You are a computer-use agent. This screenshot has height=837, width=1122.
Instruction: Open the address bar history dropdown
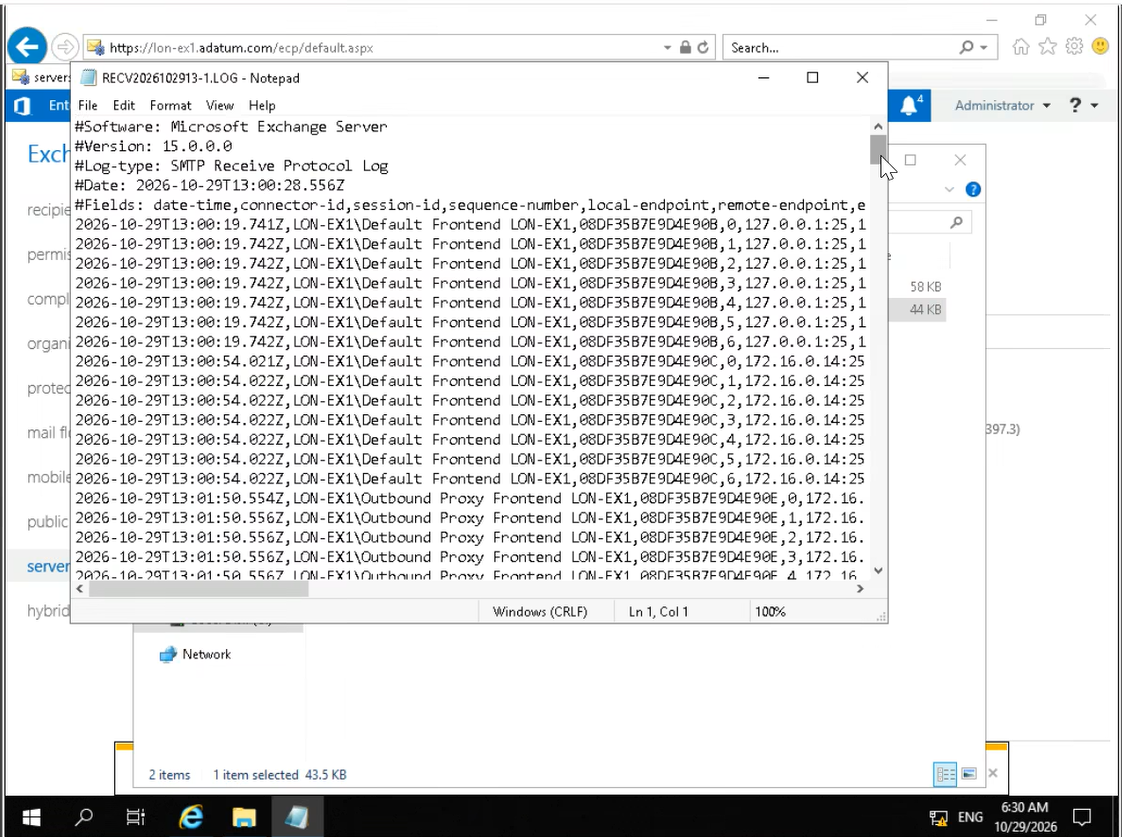pyautogui.click(x=667, y=47)
